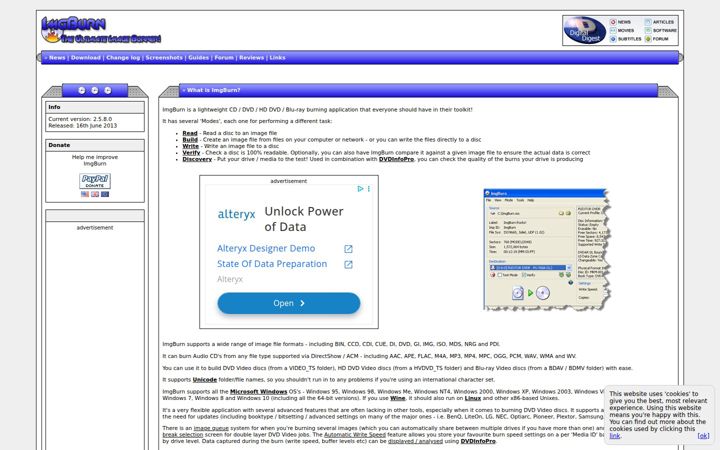Click the leftmost round icon in sidebar header
This screenshot has width=720, height=450.
82,90
